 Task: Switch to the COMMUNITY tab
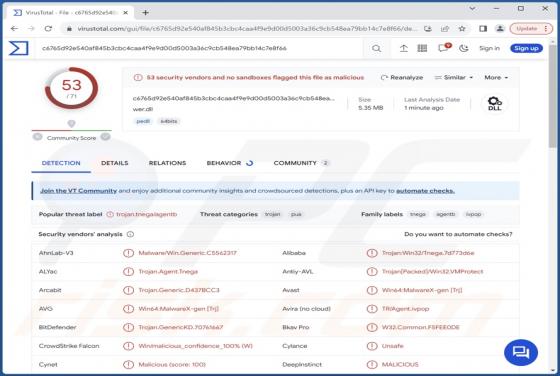pyautogui.click(x=301, y=163)
